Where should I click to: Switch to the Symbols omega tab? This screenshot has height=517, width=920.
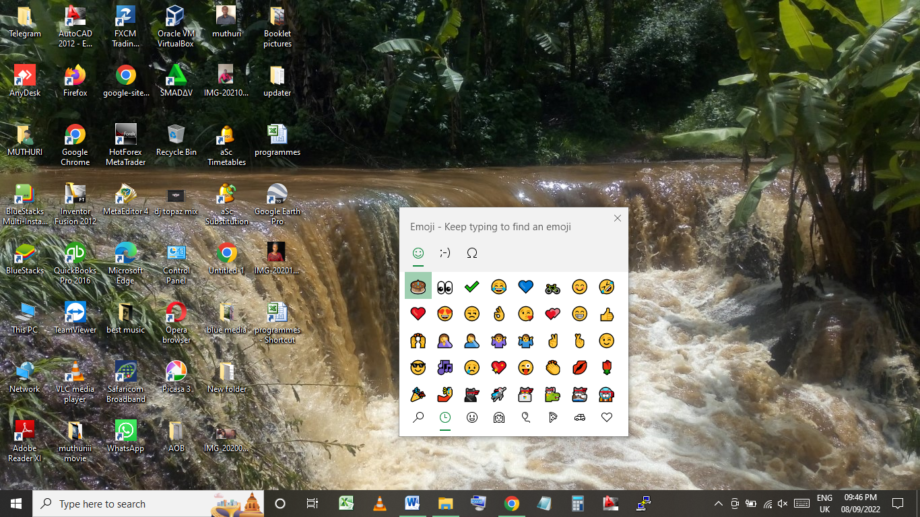472,253
